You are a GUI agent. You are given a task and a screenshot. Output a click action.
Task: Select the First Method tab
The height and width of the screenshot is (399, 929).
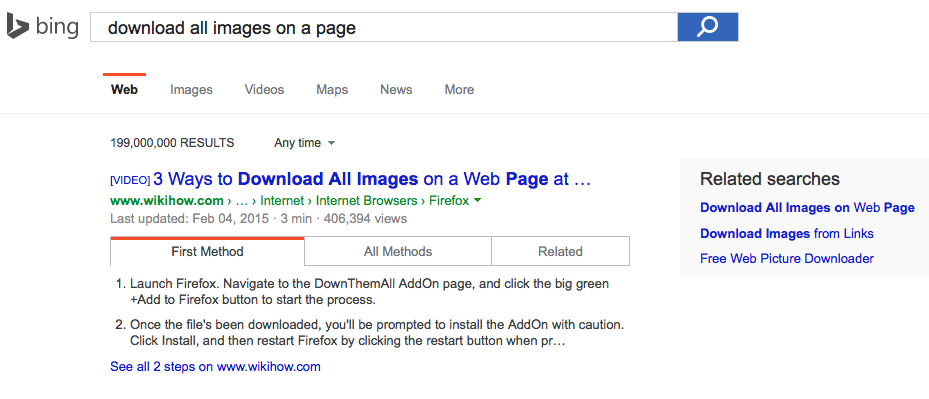[207, 251]
